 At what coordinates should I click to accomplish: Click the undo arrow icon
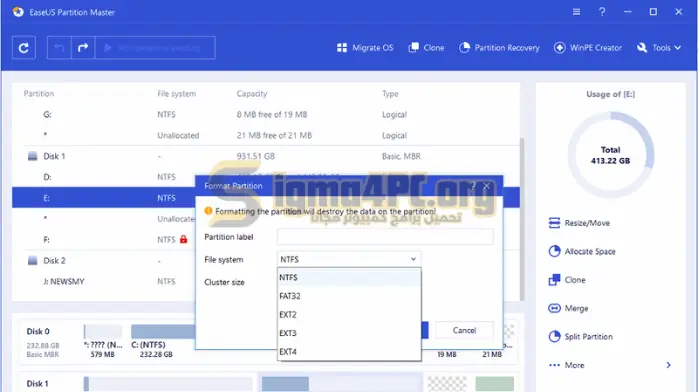coord(59,48)
